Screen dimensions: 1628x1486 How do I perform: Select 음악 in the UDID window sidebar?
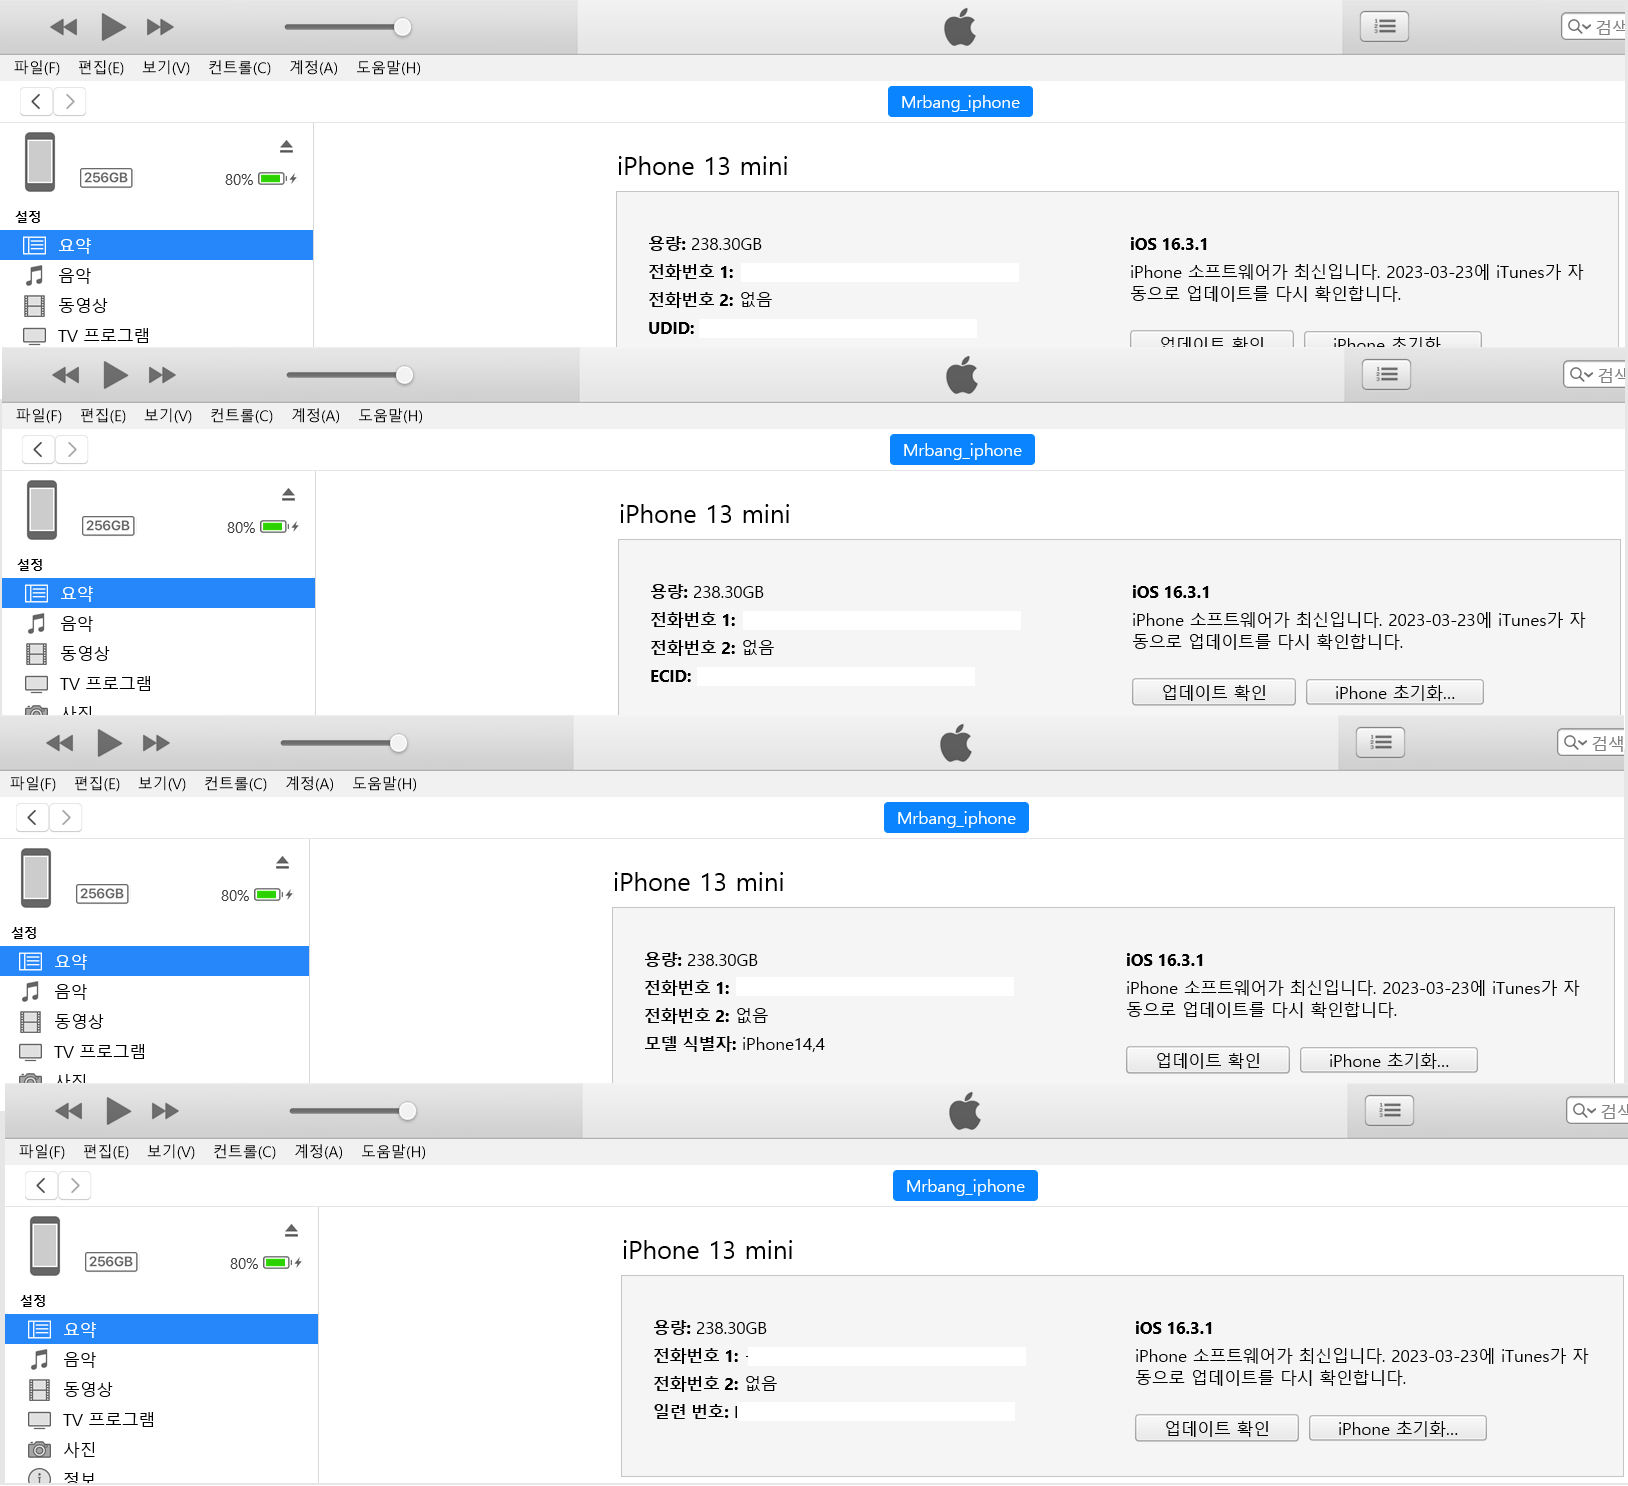coord(156,275)
